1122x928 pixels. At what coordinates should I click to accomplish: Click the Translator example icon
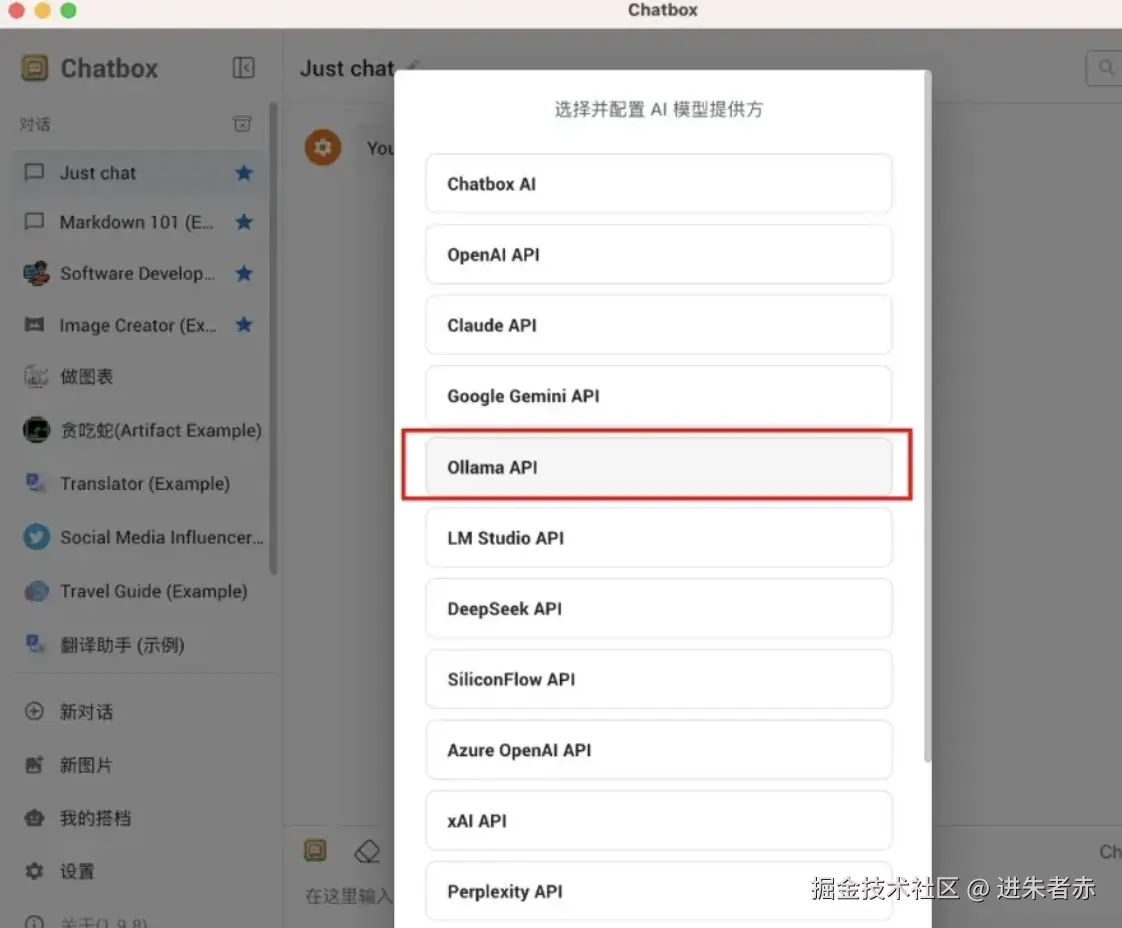[x=34, y=483]
